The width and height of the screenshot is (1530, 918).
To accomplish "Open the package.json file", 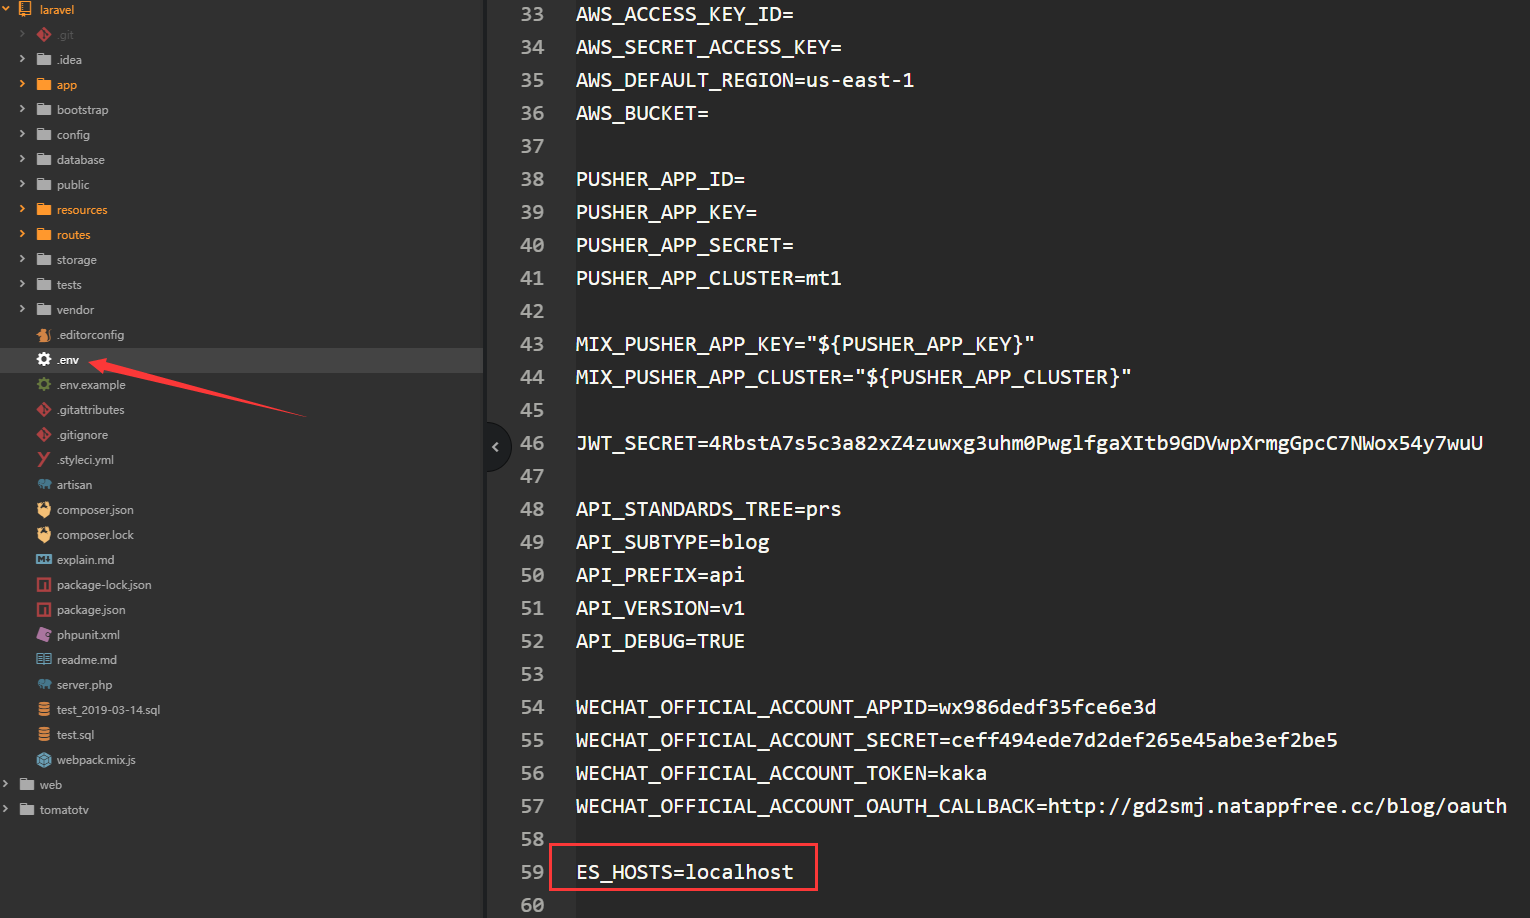I will click(91, 610).
